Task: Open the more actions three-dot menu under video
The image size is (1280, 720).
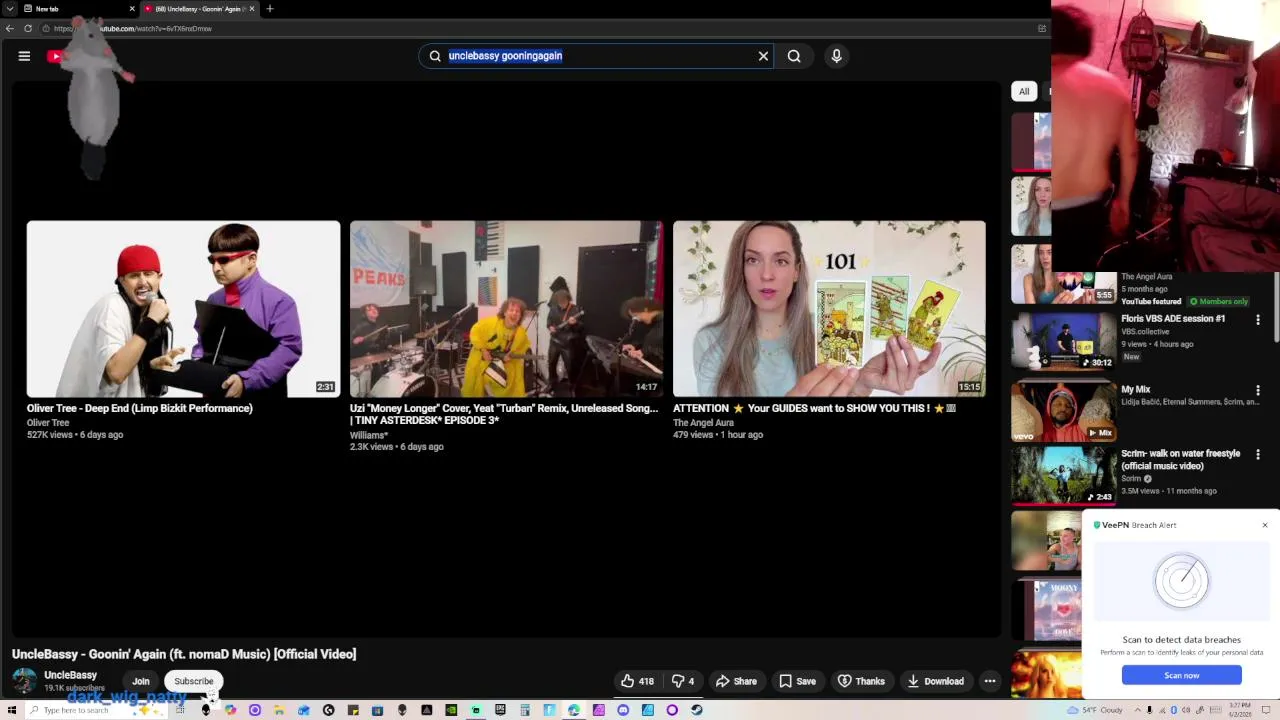Action: [990, 681]
